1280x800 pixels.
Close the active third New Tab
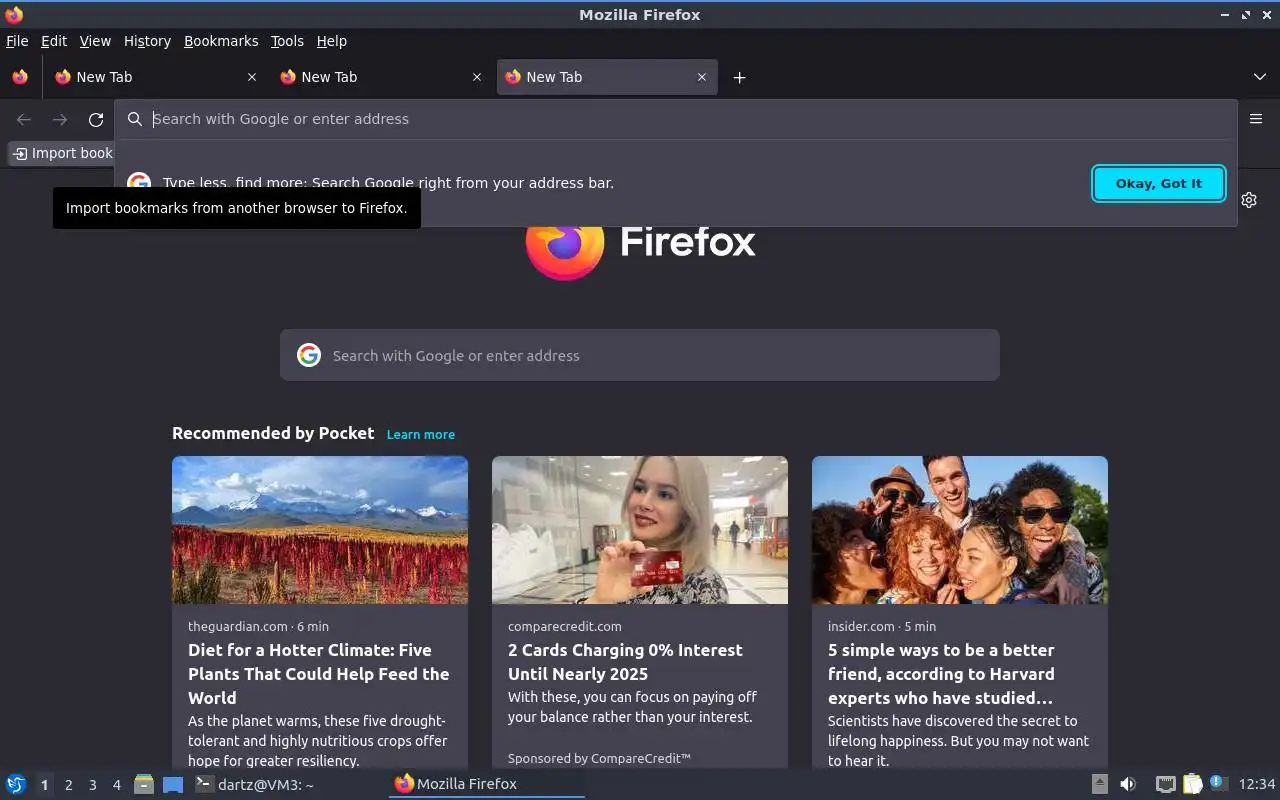click(702, 77)
